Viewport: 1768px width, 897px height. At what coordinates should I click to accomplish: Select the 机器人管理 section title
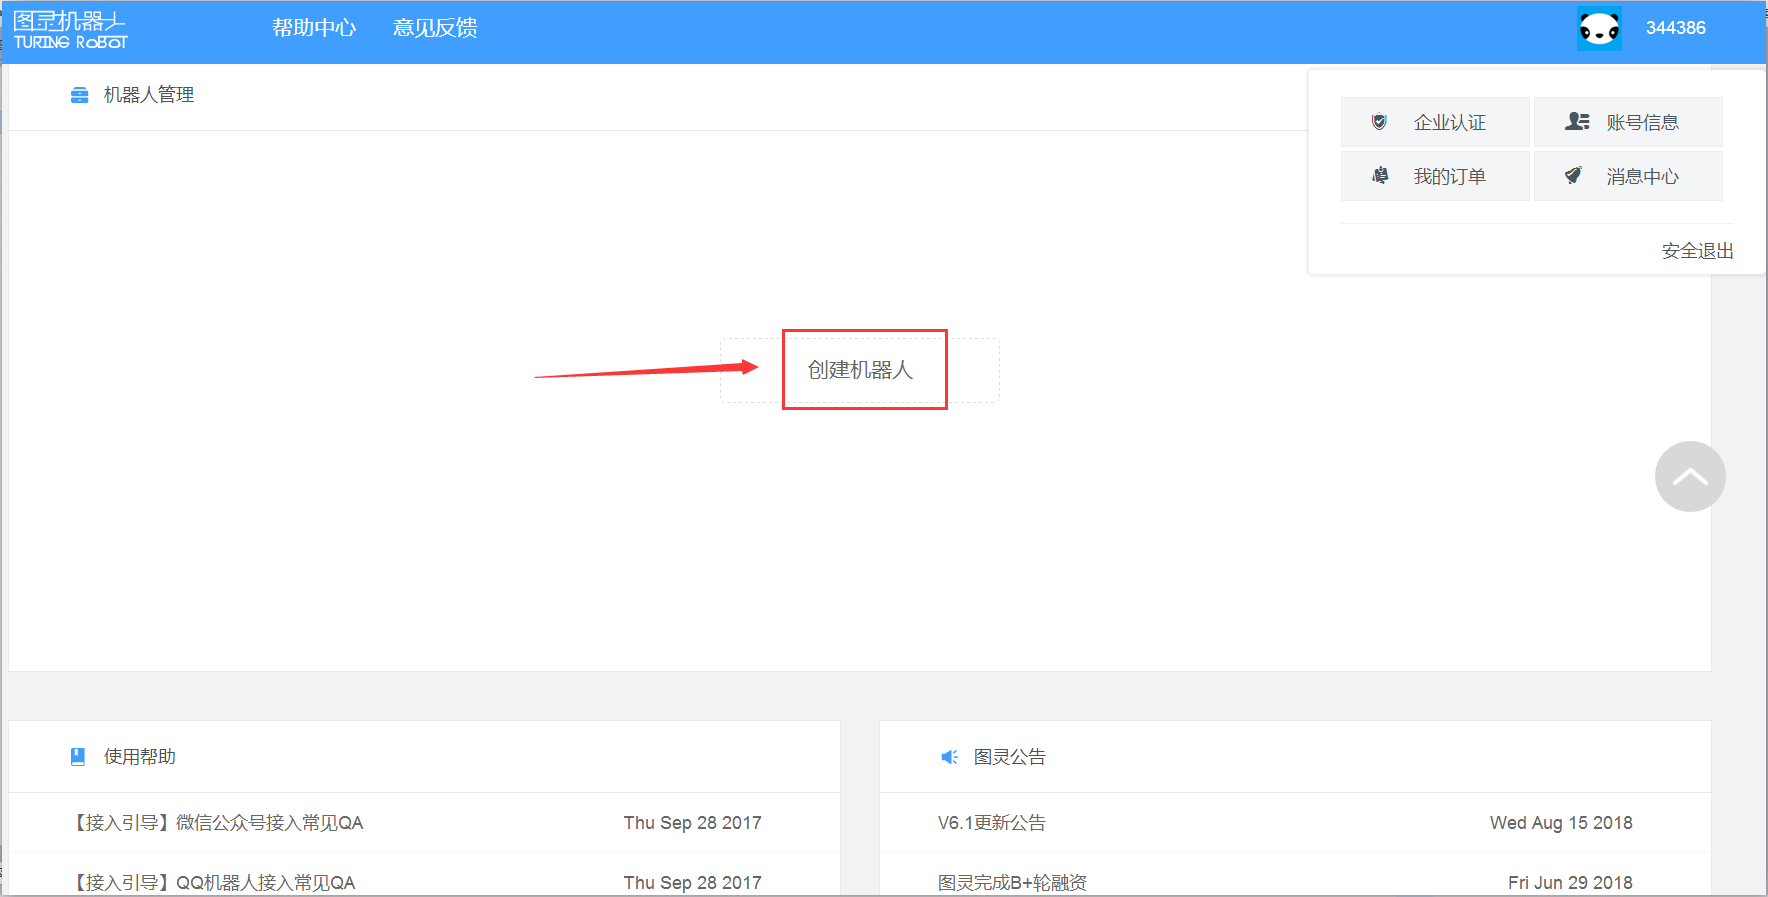149,95
